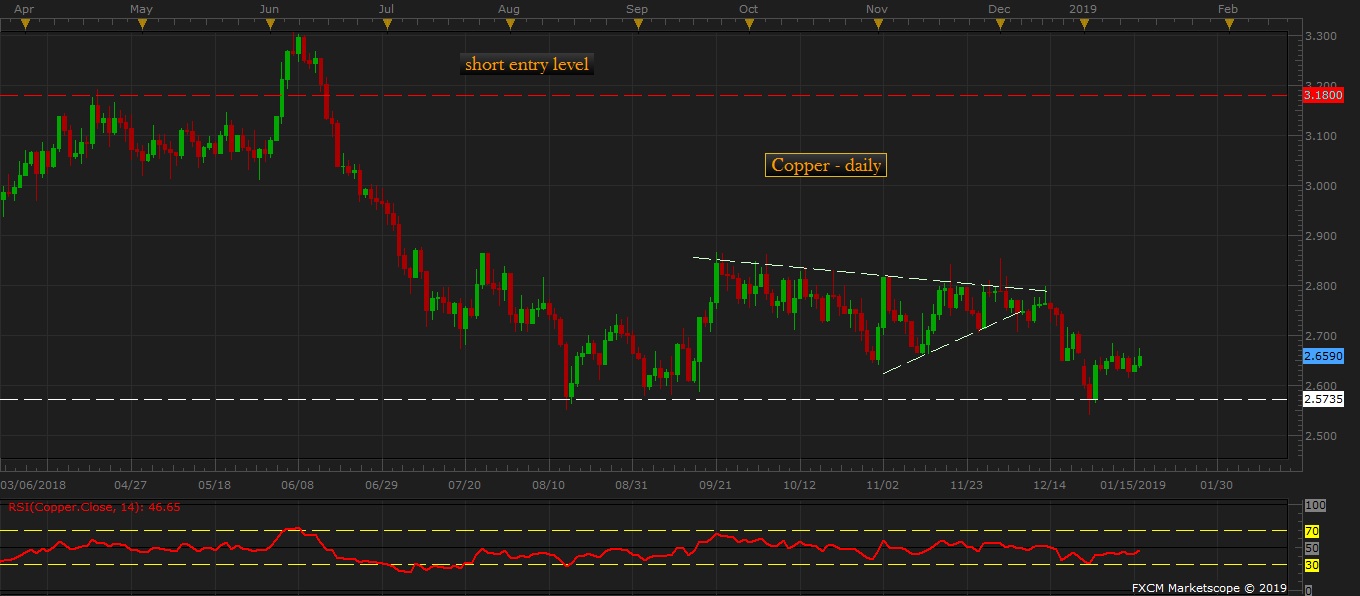Click the 09/21 date axis label
Viewport: 1360px width, 596px height.
coord(716,484)
